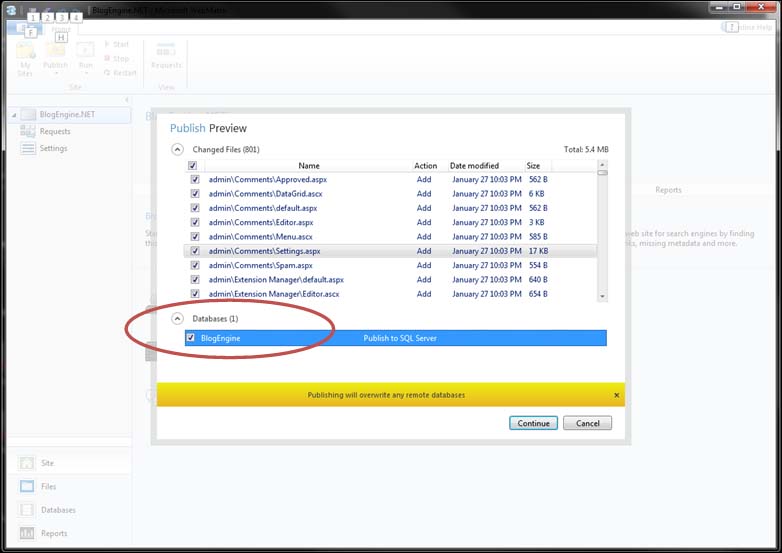Click the My Sites ribbon icon
The height and width of the screenshot is (553, 782).
click(x=25, y=51)
